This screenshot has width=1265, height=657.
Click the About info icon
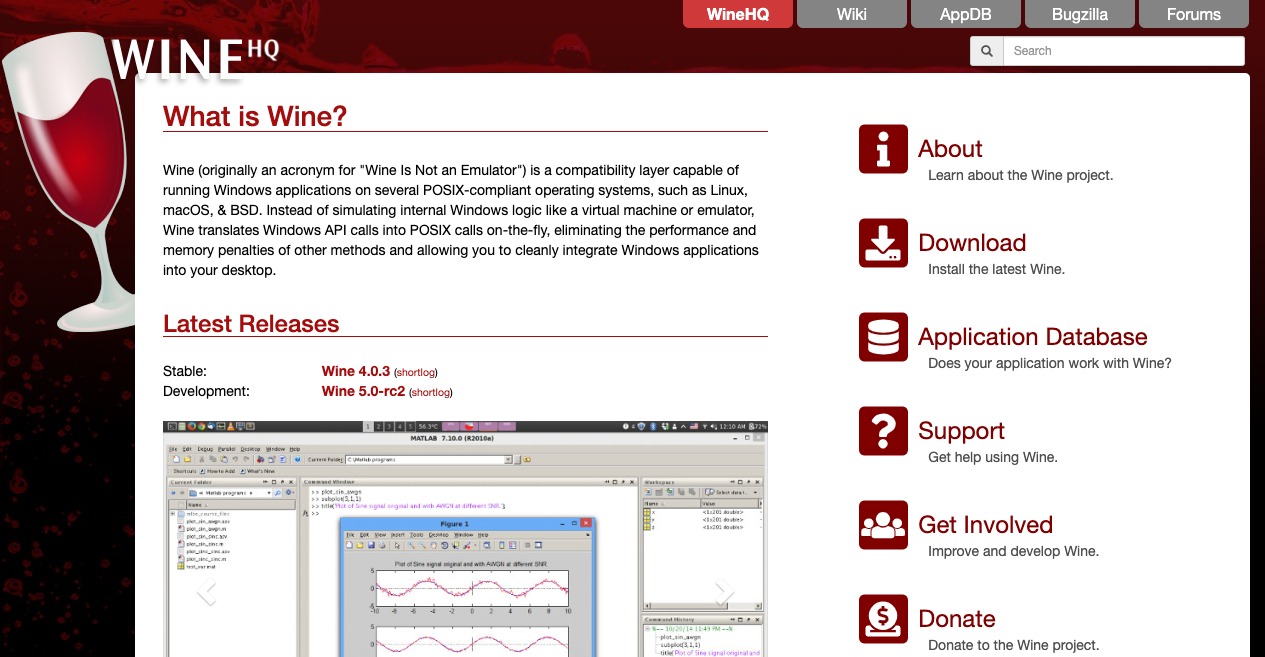pos(883,149)
